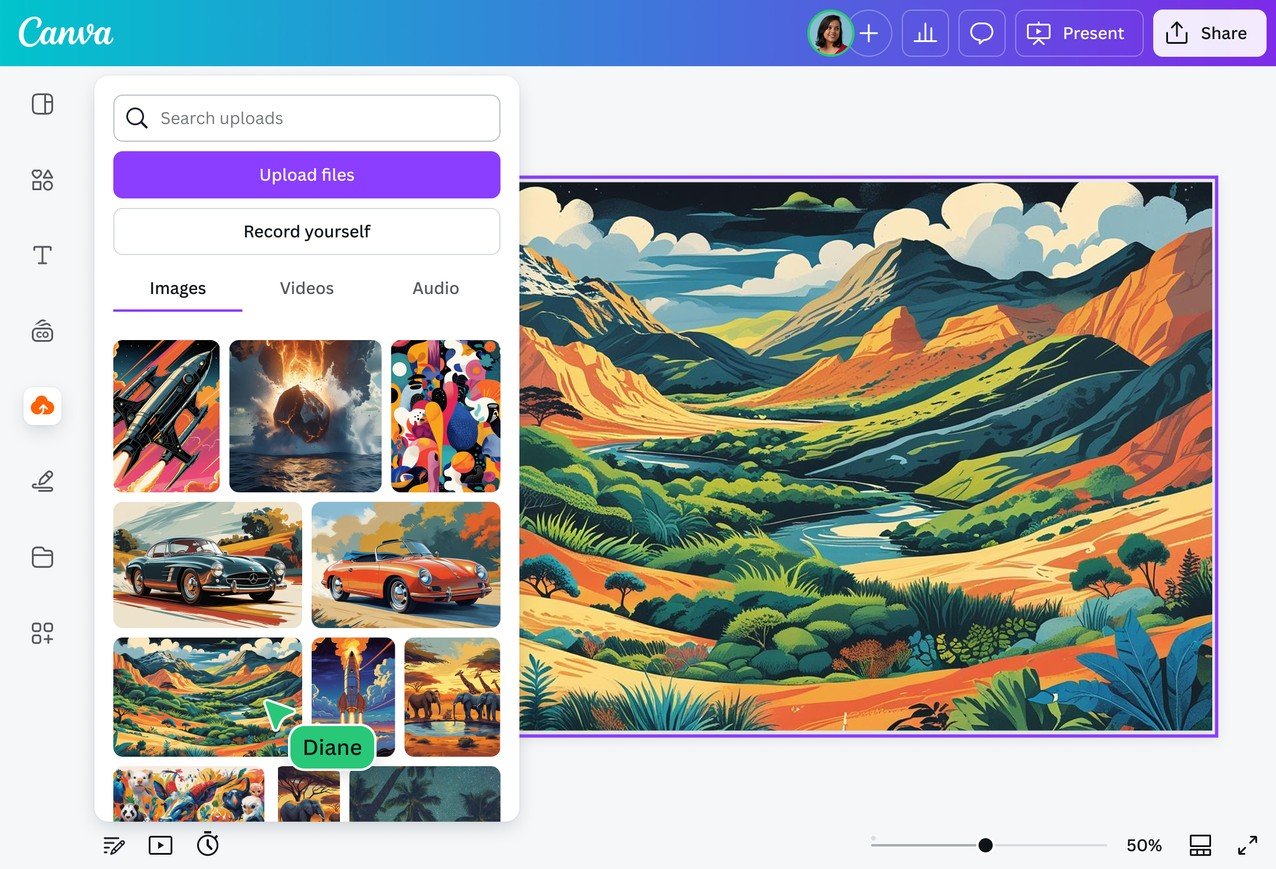Open the Elements shapes panel
The image size is (1276, 869).
pyautogui.click(x=42, y=180)
